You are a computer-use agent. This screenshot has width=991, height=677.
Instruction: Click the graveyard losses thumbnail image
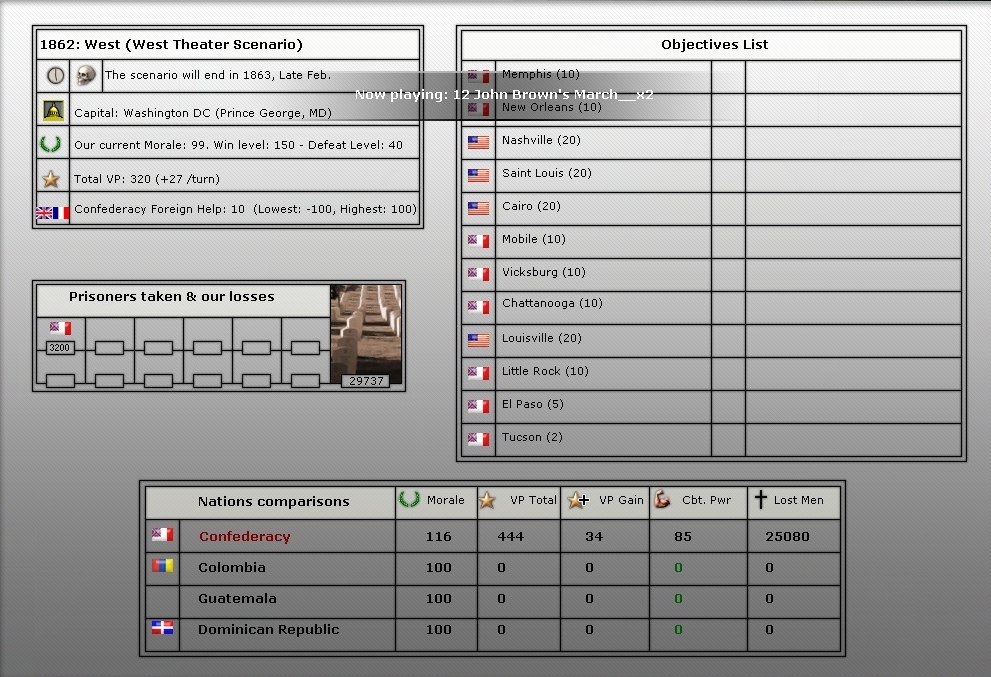pos(365,330)
